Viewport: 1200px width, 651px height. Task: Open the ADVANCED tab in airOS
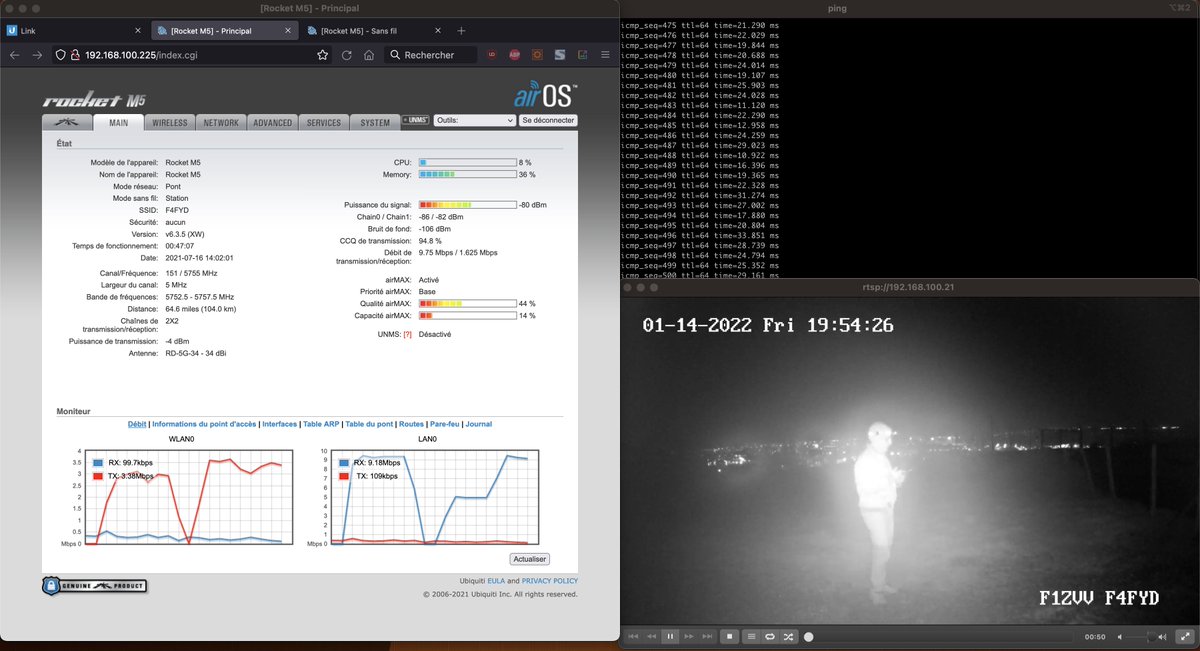coord(272,123)
